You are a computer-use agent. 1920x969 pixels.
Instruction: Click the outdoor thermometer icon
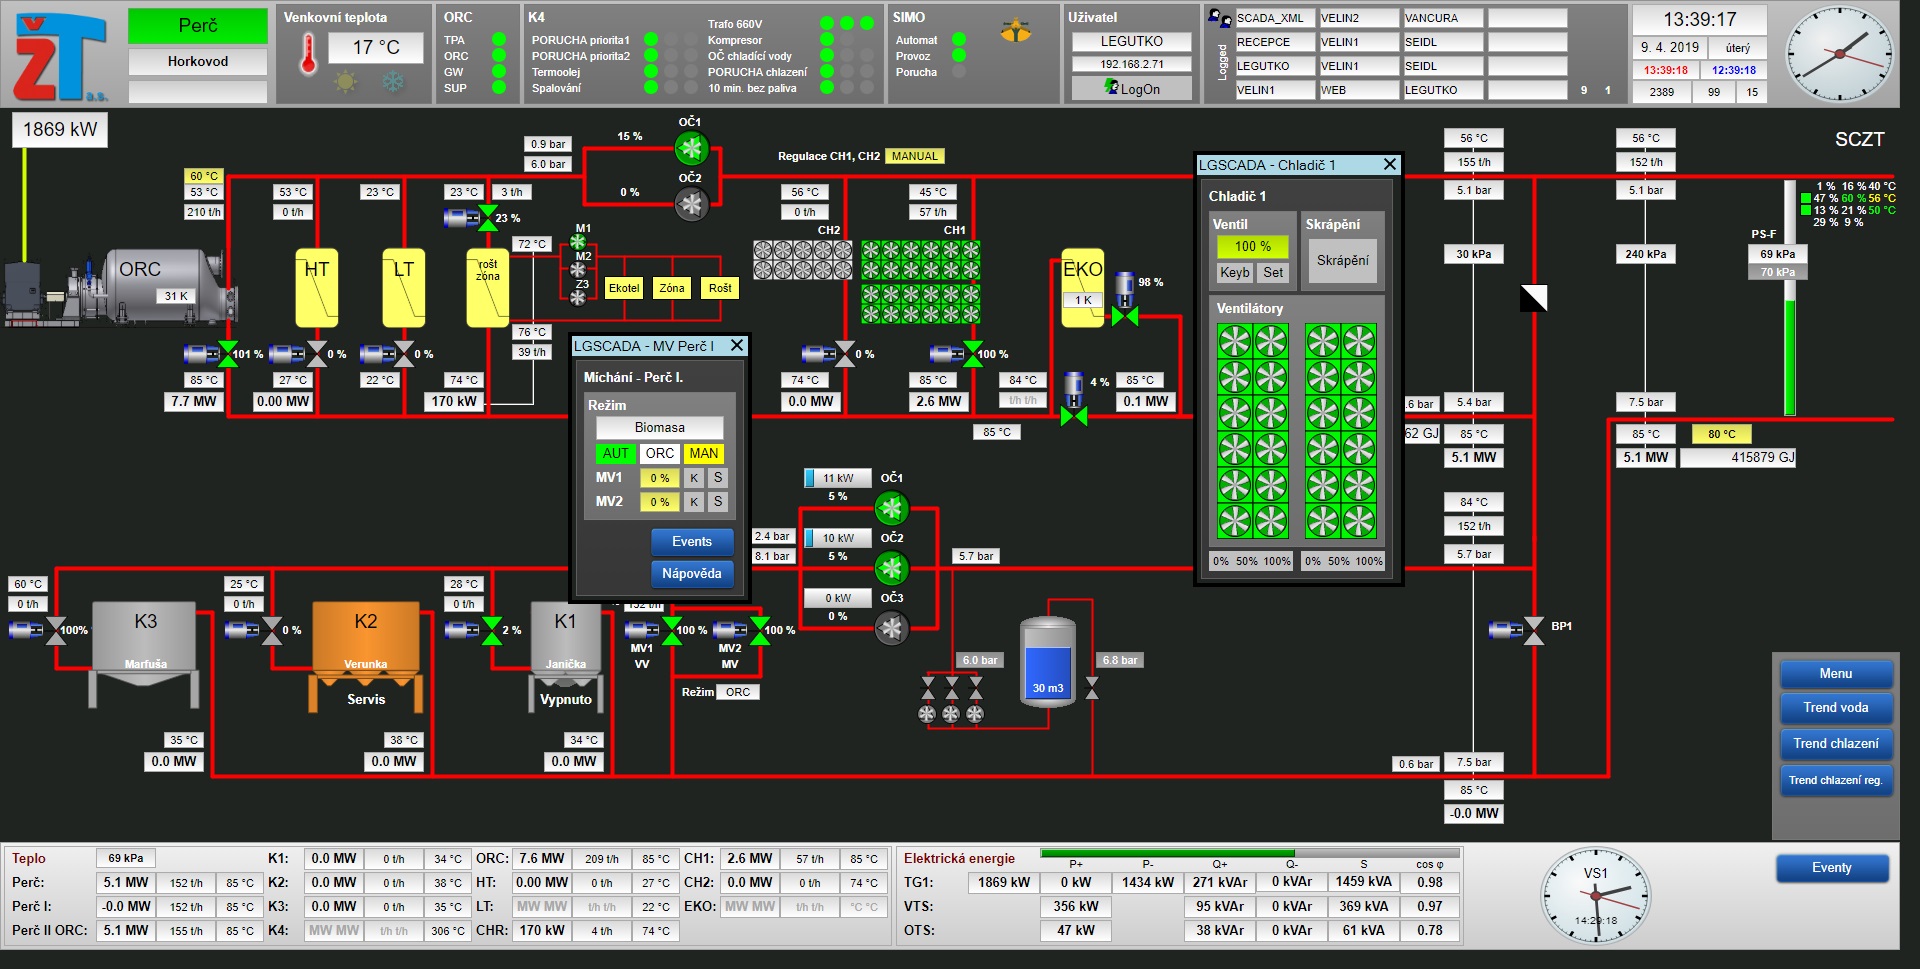coord(308,56)
